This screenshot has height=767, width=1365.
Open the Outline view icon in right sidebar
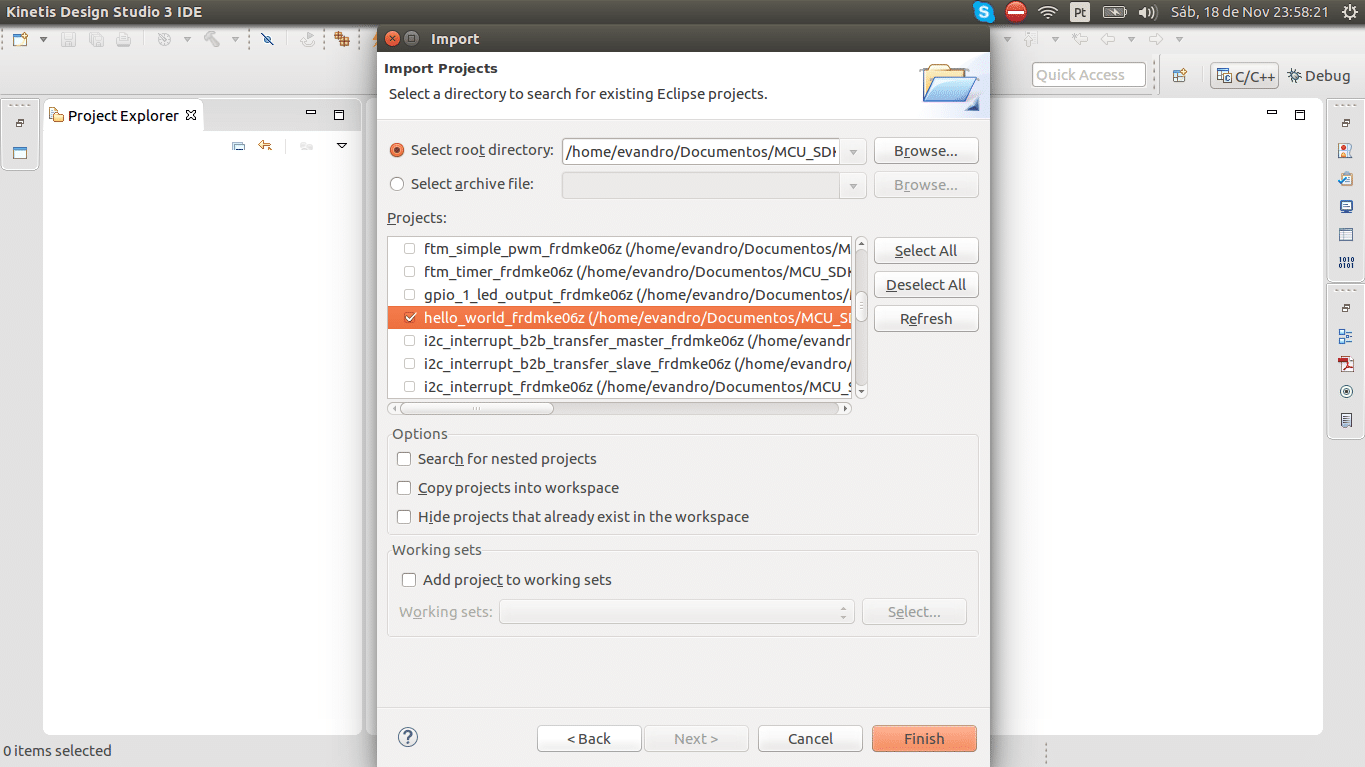tap(1346, 336)
